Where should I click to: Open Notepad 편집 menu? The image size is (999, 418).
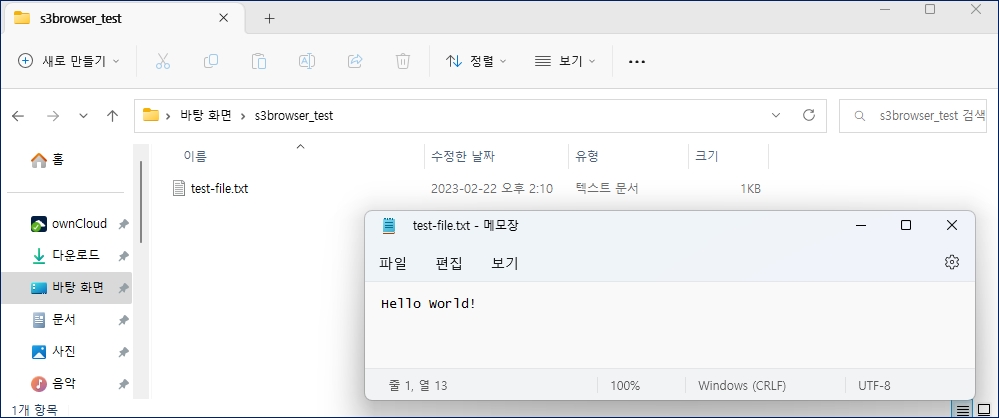(449, 263)
